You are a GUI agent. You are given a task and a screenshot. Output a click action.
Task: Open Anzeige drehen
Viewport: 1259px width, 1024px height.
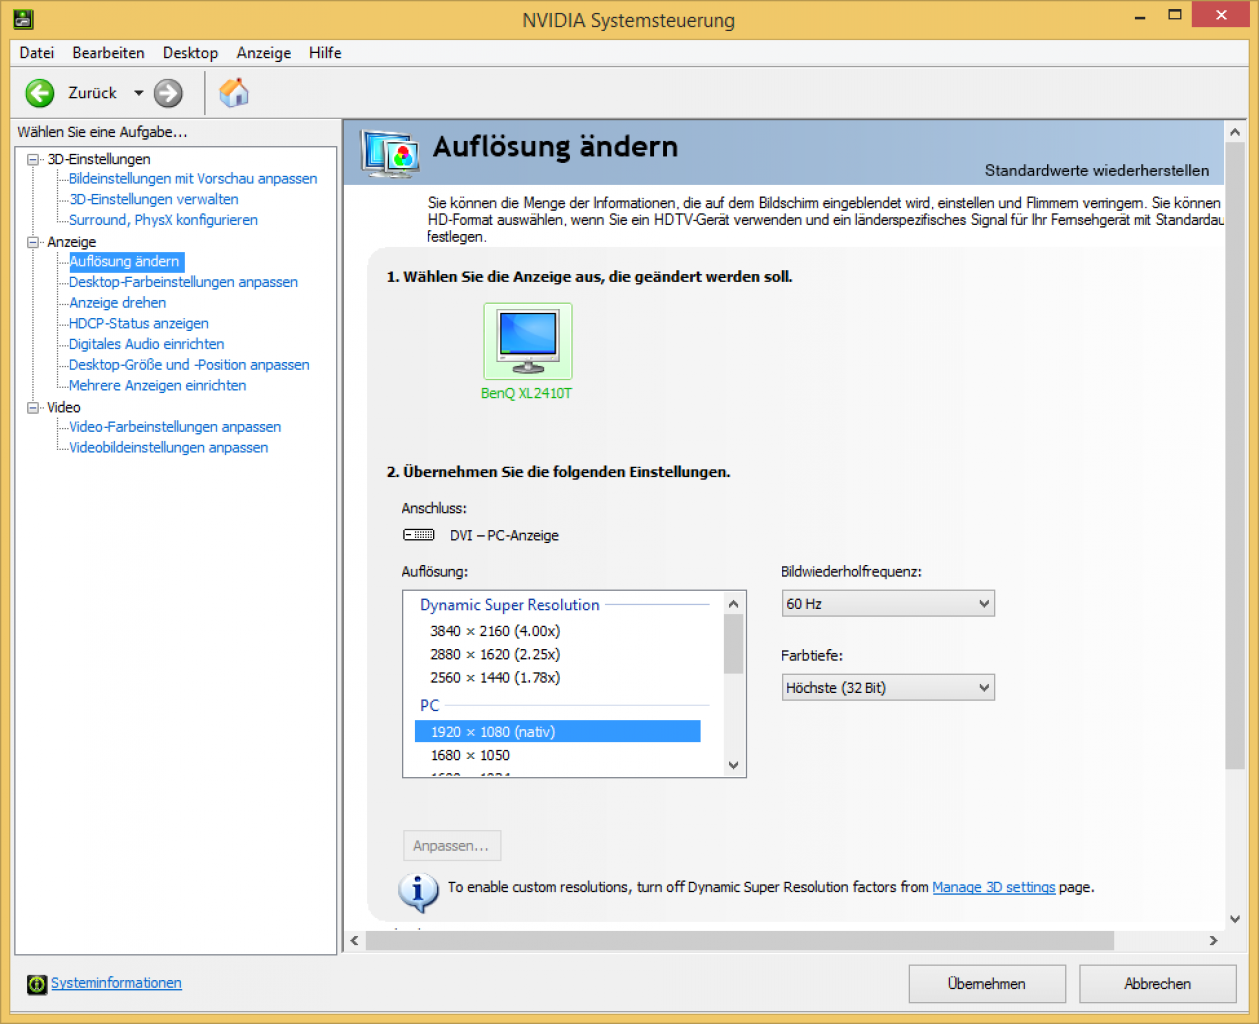pyautogui.click(x=117, y=303)
